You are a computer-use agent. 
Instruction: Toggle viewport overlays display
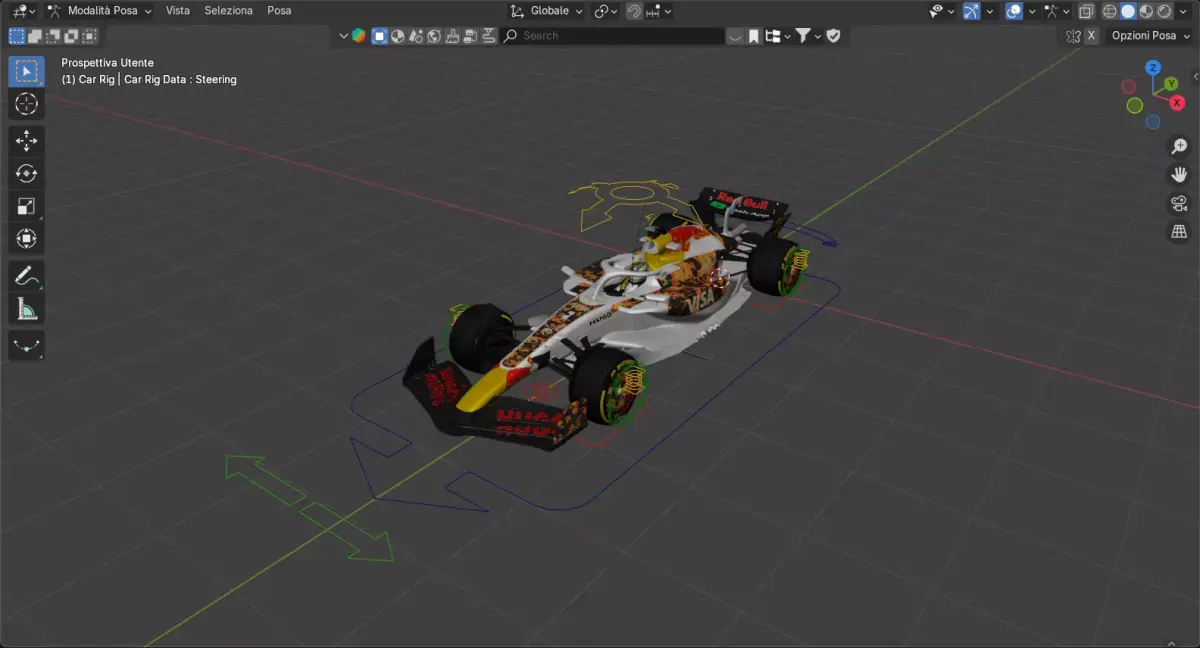point(1013,11)
